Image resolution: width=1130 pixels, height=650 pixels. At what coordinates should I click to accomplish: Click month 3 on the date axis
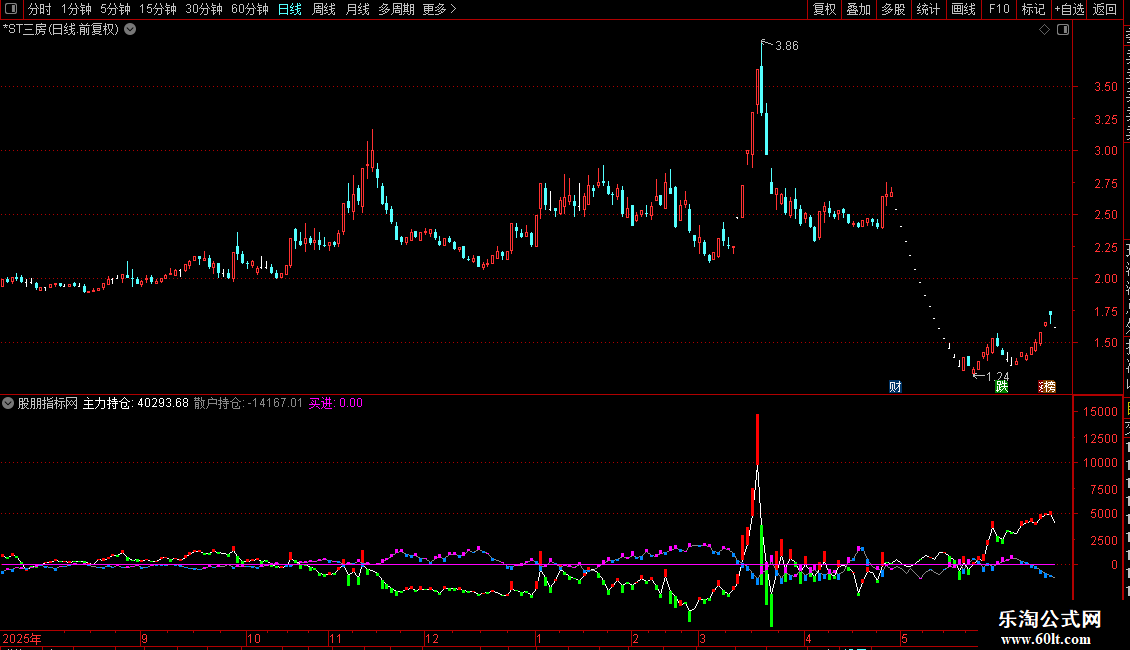702,638
